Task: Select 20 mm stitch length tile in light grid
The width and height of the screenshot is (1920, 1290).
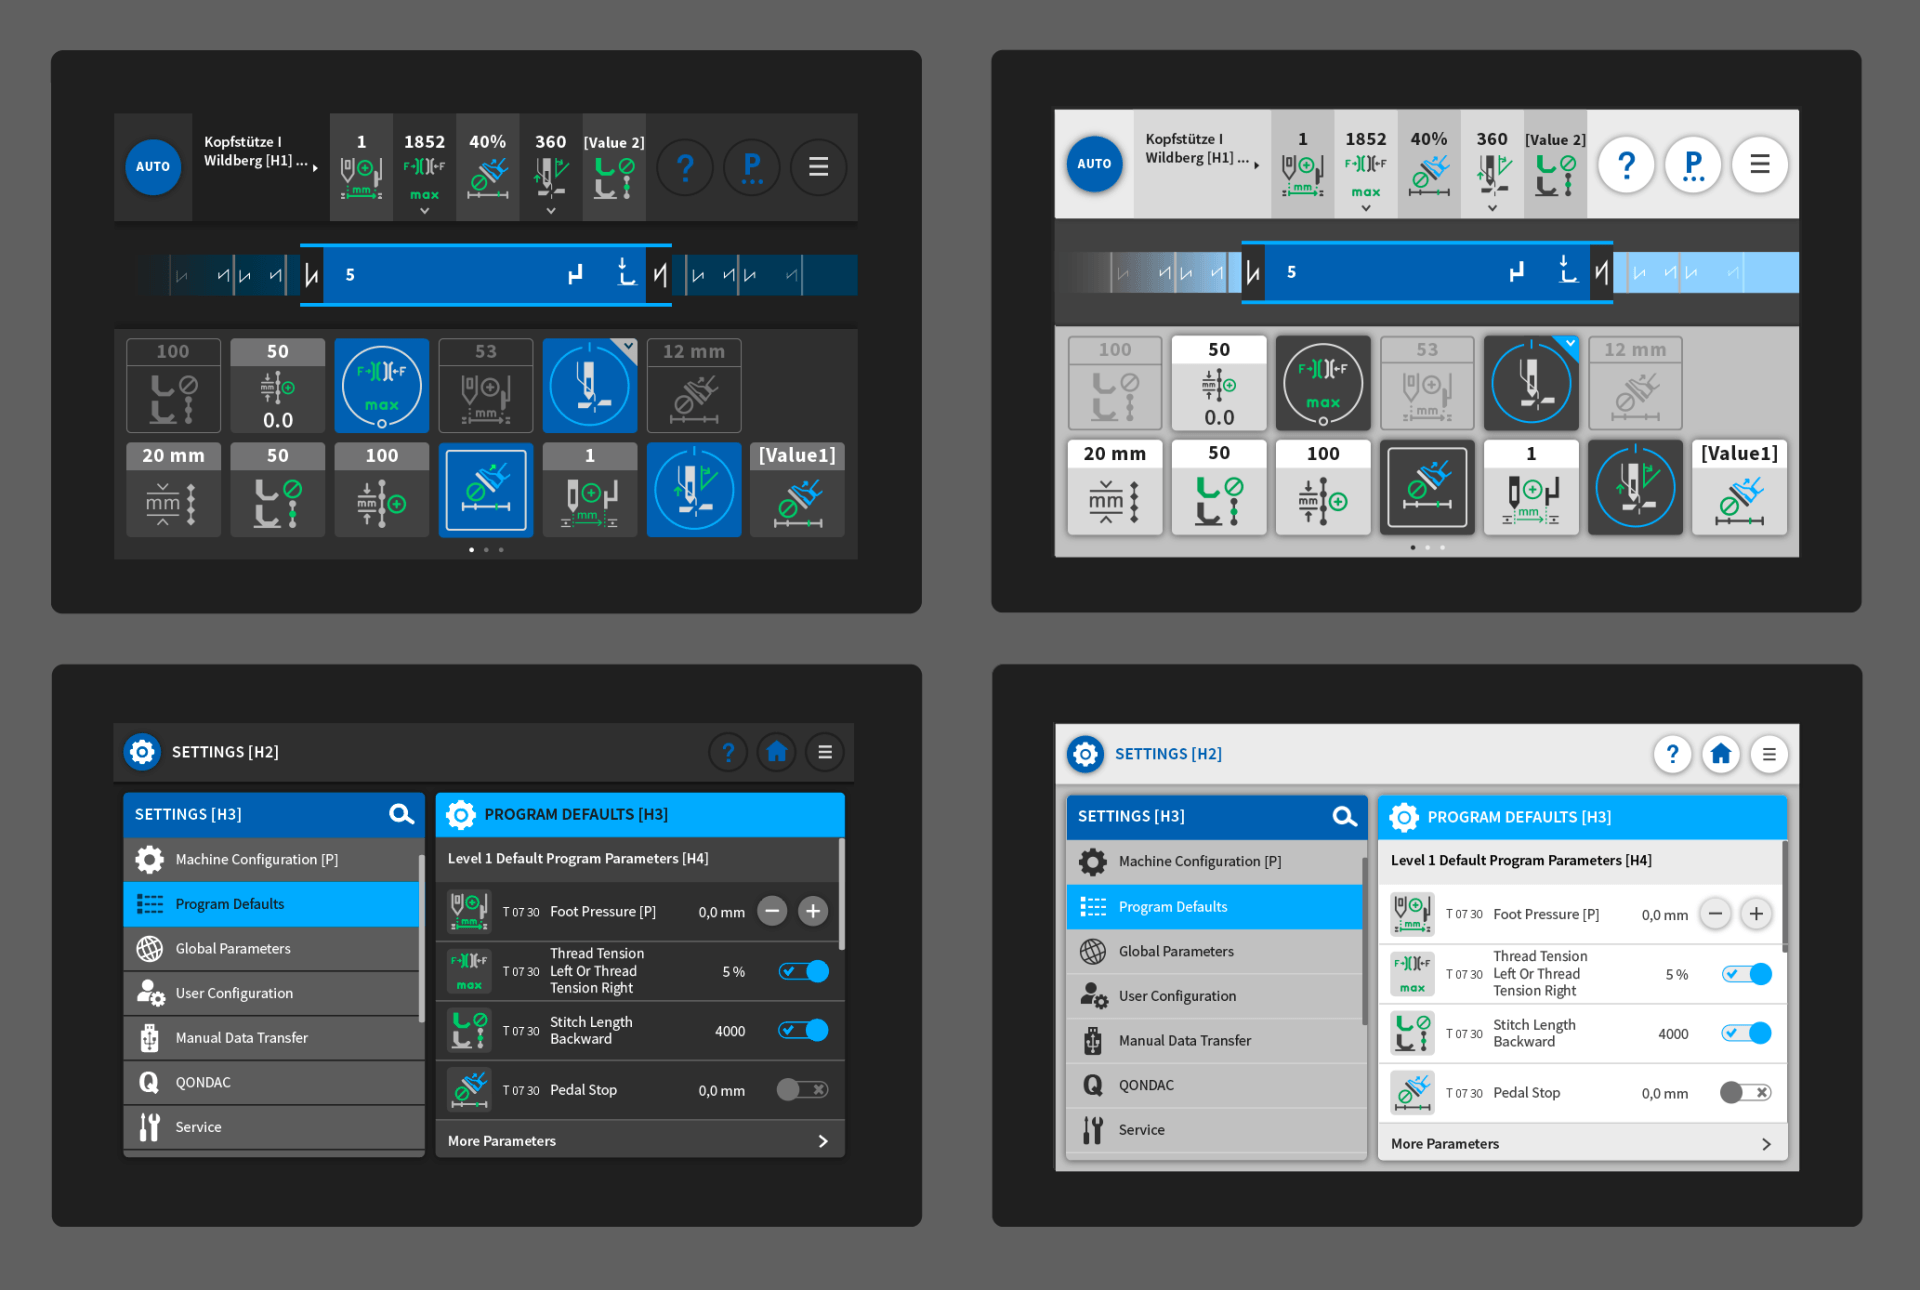Action: coord(1114,487)
